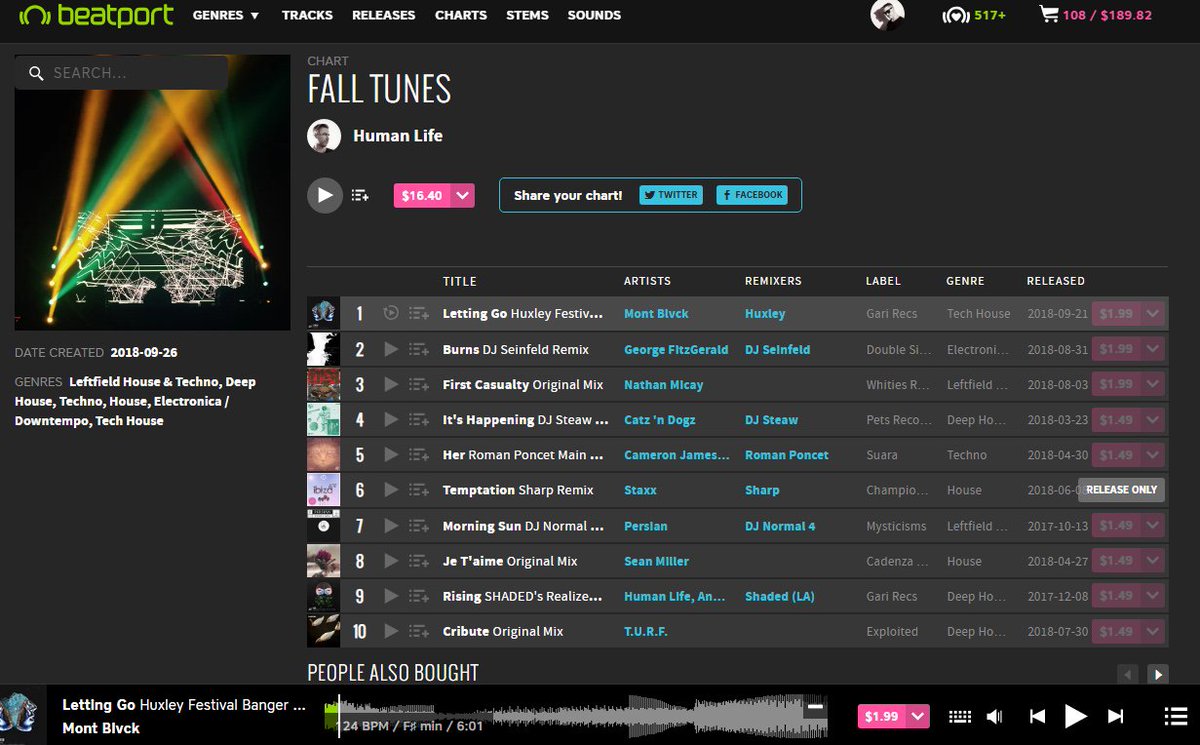The image size is (1200, 745).
Task: Go to Stems in top navigation
Action: coord(527,15)
